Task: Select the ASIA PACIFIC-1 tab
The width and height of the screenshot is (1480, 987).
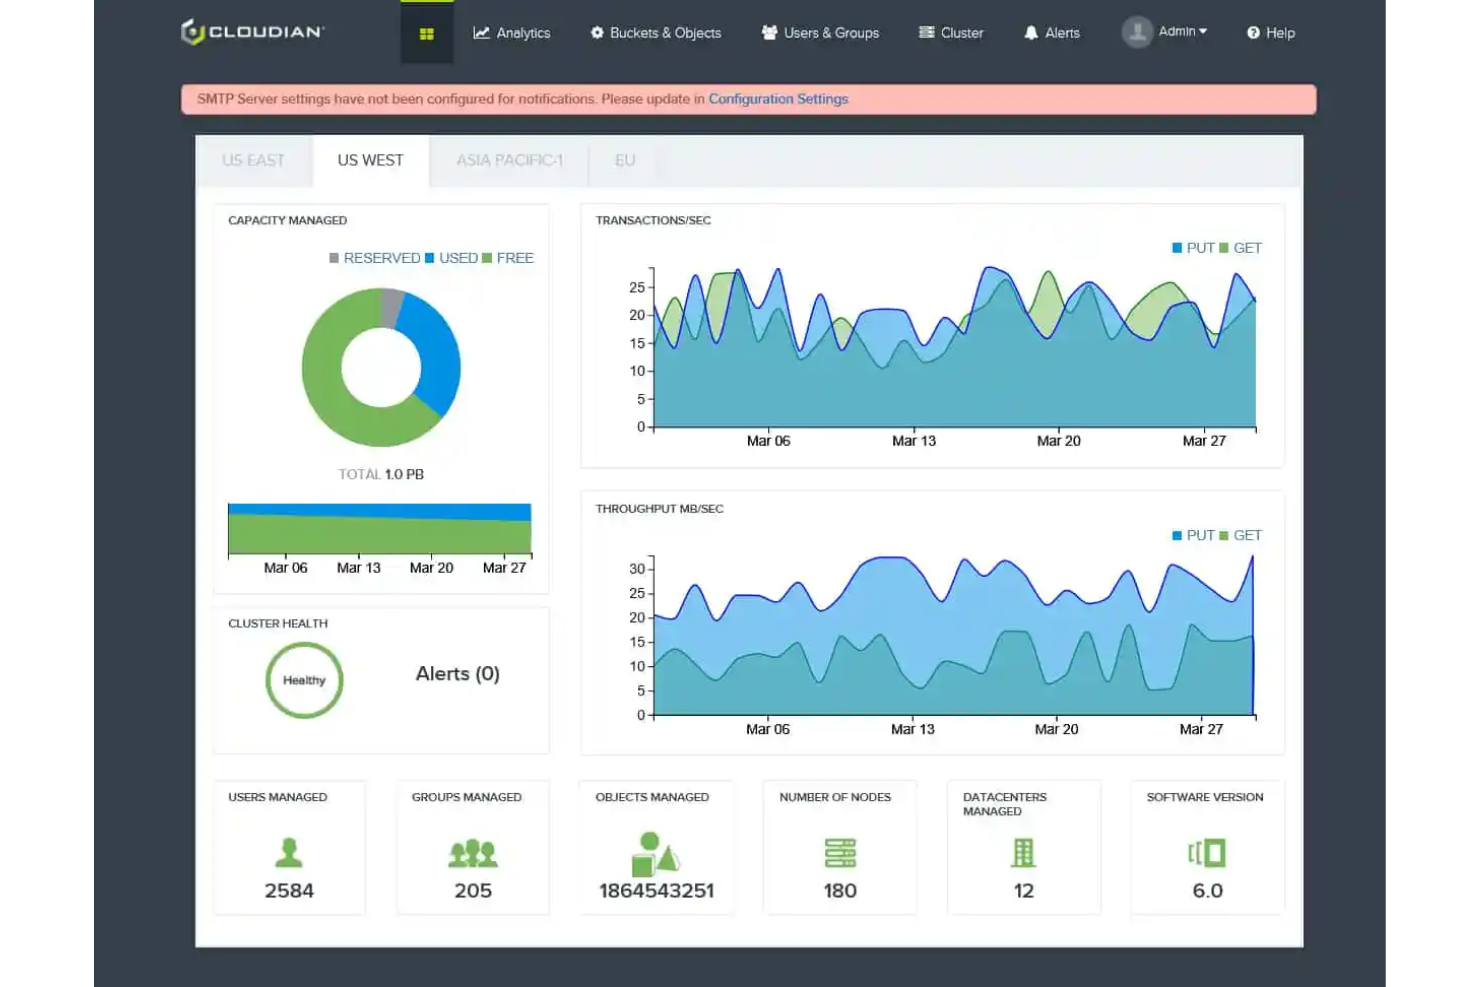Action: 509,160
